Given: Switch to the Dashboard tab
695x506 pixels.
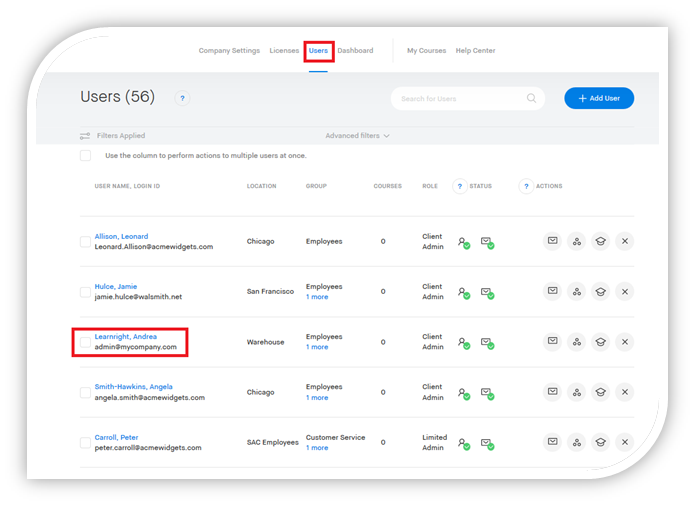Looking at the screenshot, I should point(355,51).
